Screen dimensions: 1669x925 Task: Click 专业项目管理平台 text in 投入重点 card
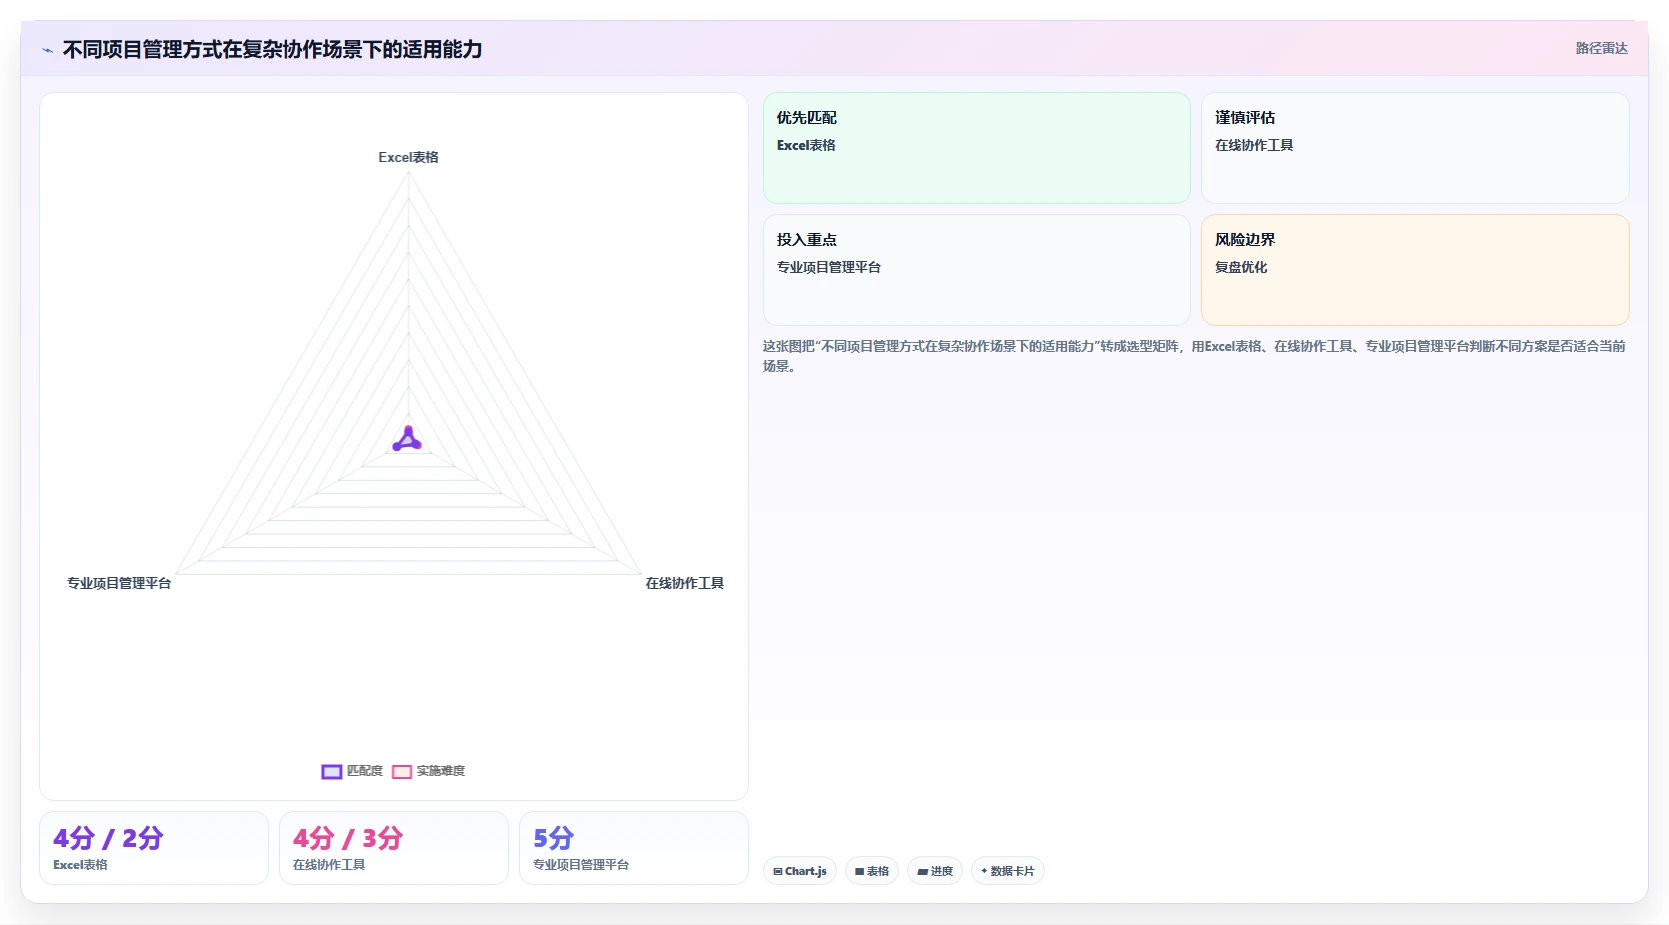click(x=829, y=267)
